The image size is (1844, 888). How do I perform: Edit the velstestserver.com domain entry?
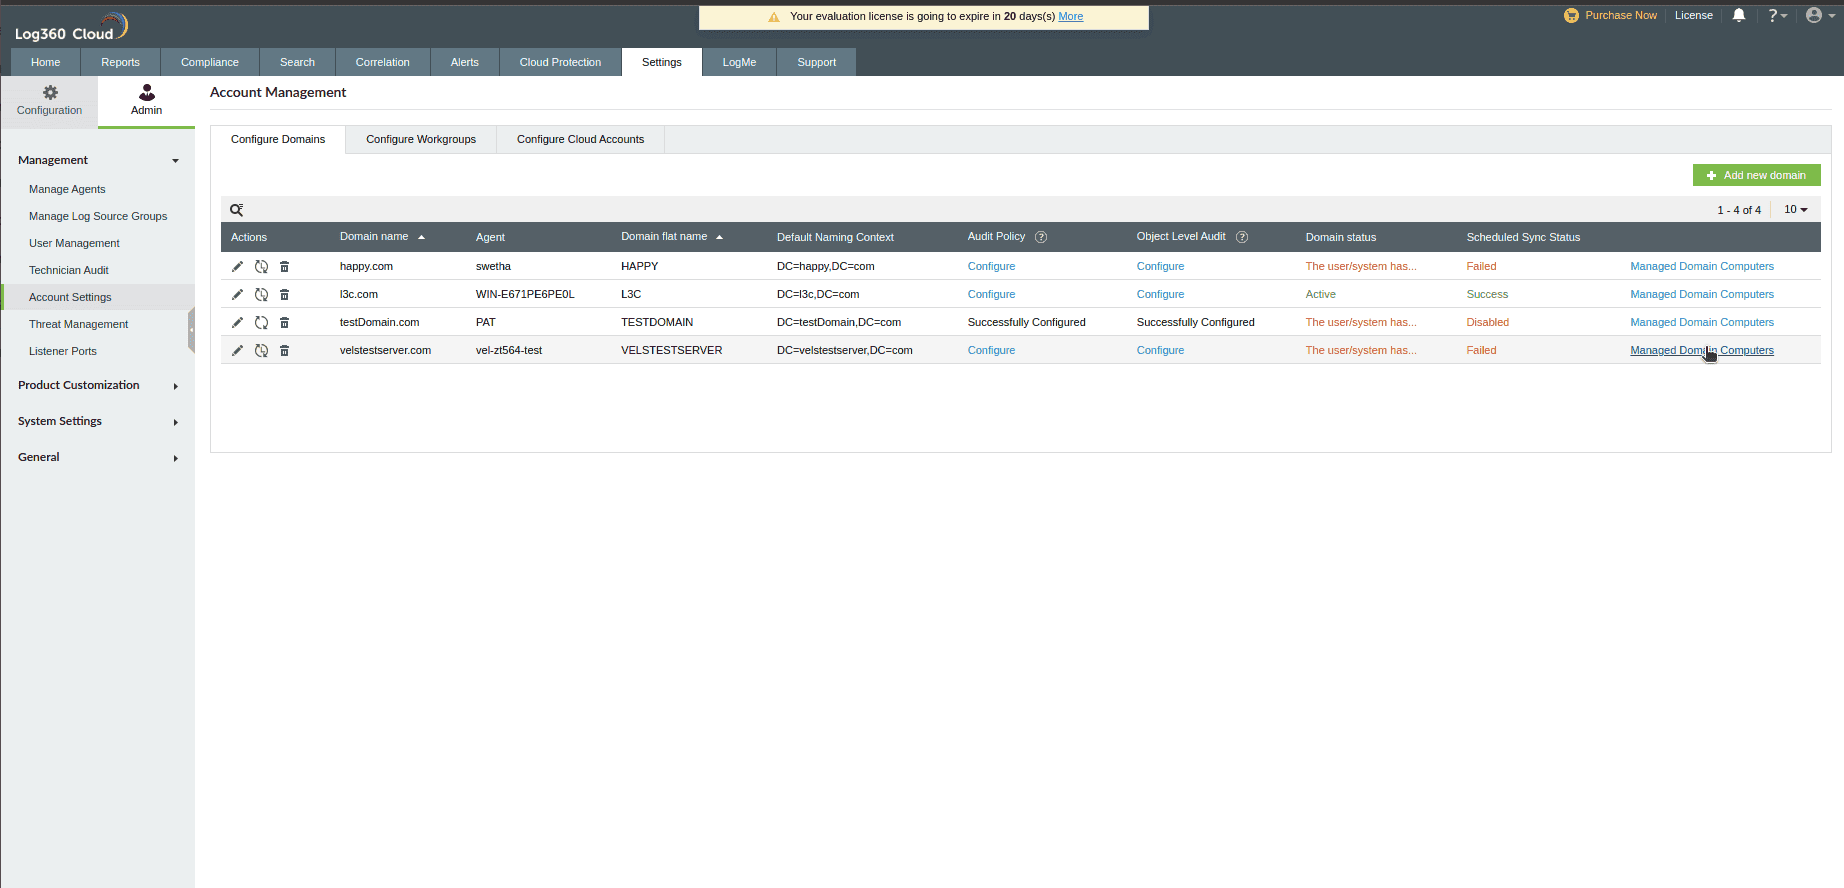point(237,350)
